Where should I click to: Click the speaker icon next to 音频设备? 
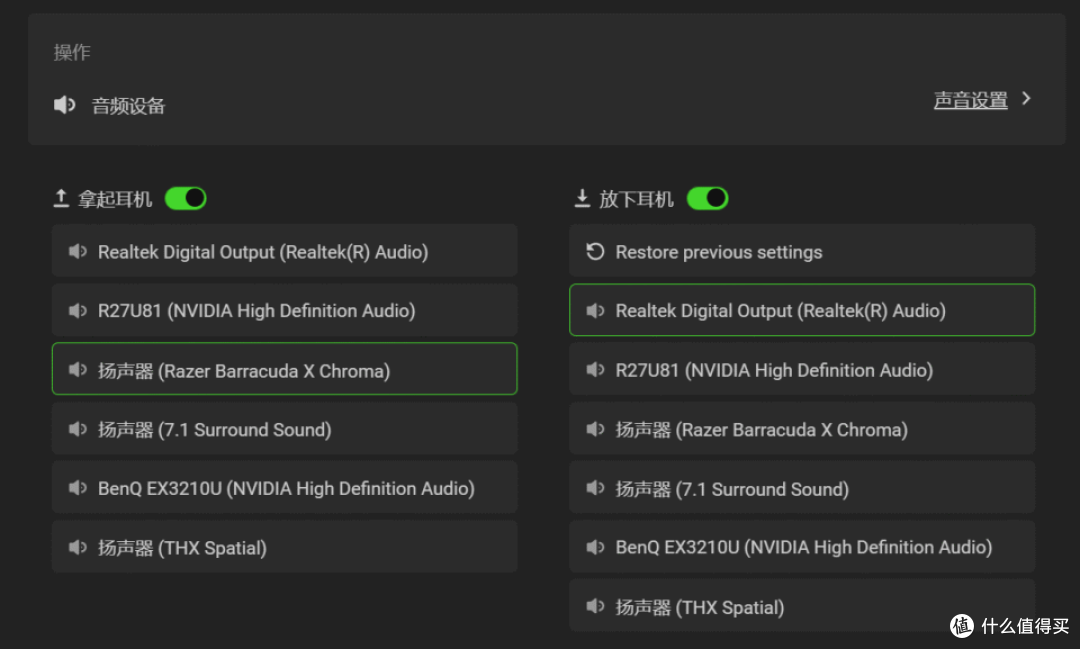64,105
